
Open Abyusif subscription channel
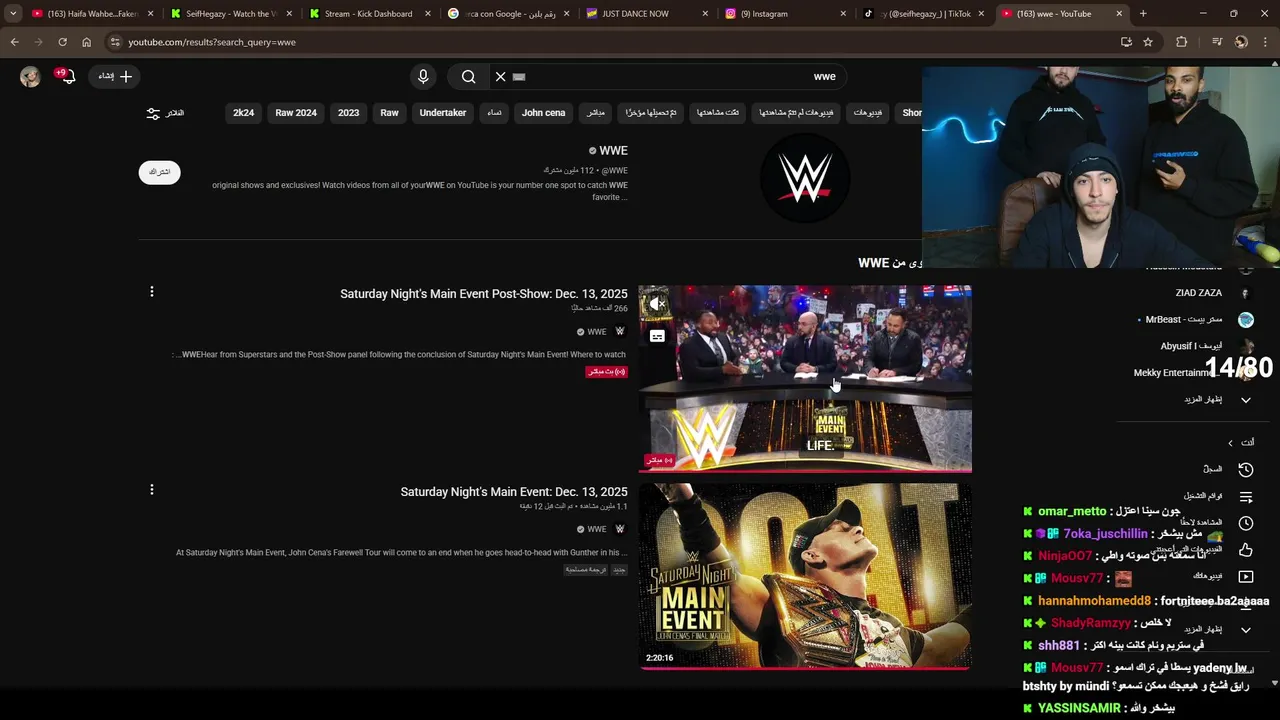[1192, 346]
